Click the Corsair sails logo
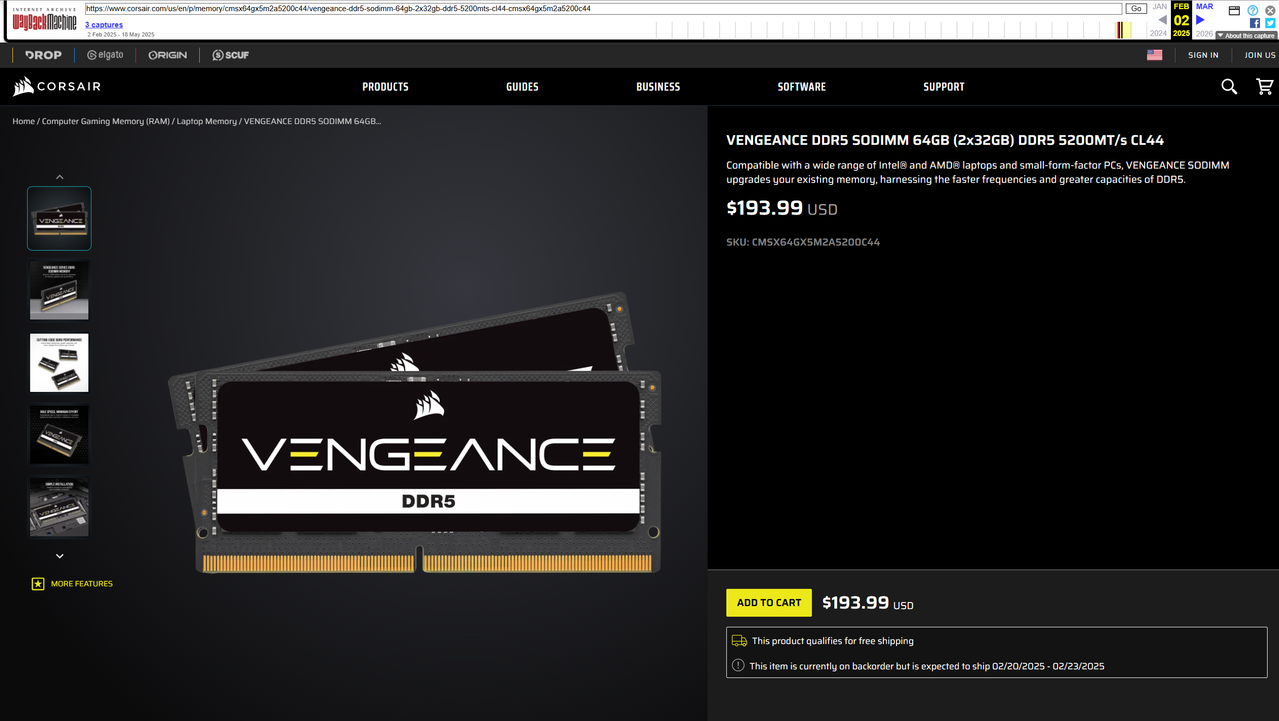 23,87
